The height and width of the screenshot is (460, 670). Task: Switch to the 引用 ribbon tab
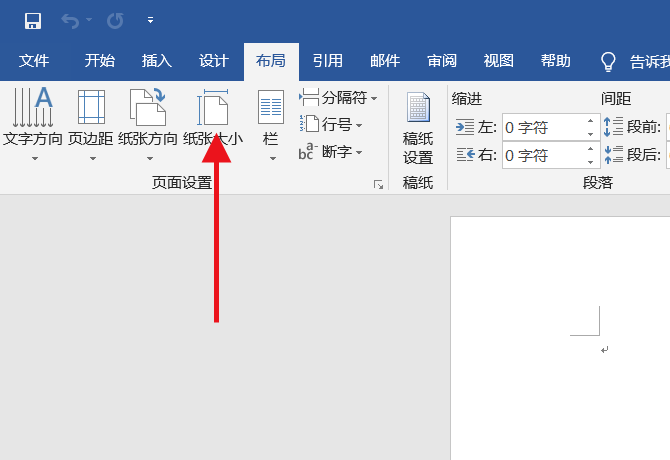pyautogui.click(x=328, y=61)
